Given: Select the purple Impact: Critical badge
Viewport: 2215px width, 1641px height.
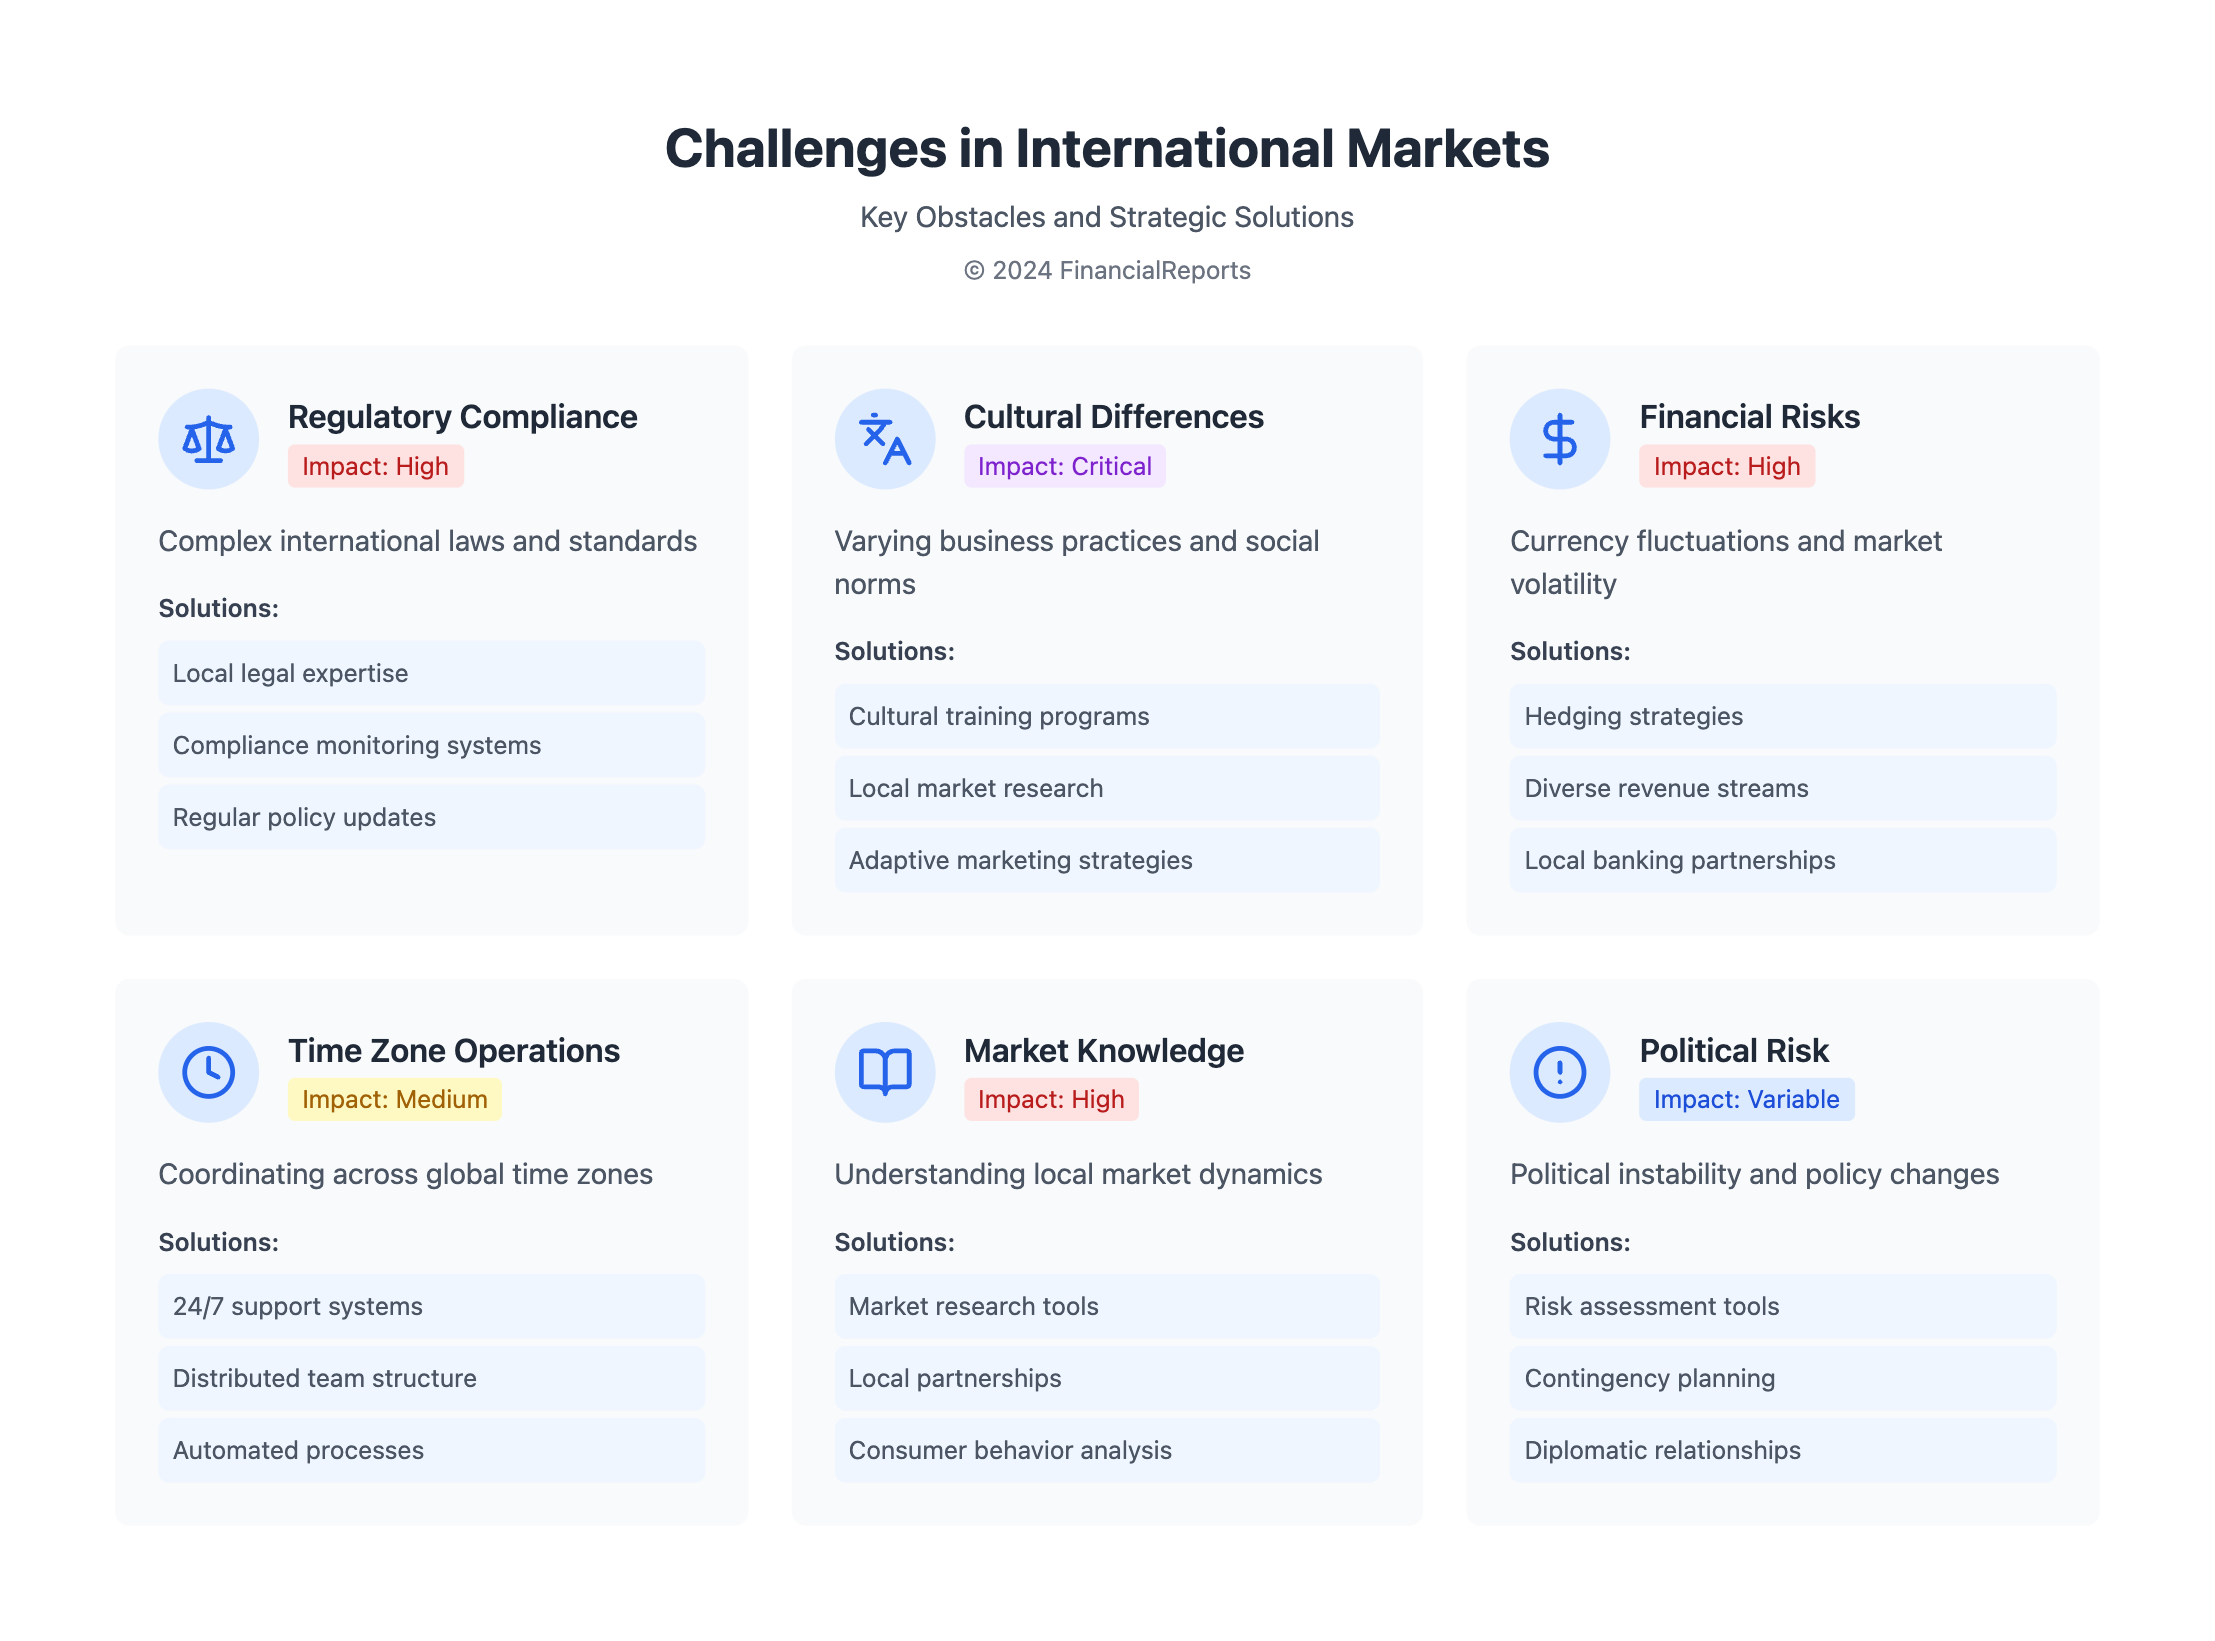Looking at the screenshot, I should pyautogui.click(x=1064, y=466).
